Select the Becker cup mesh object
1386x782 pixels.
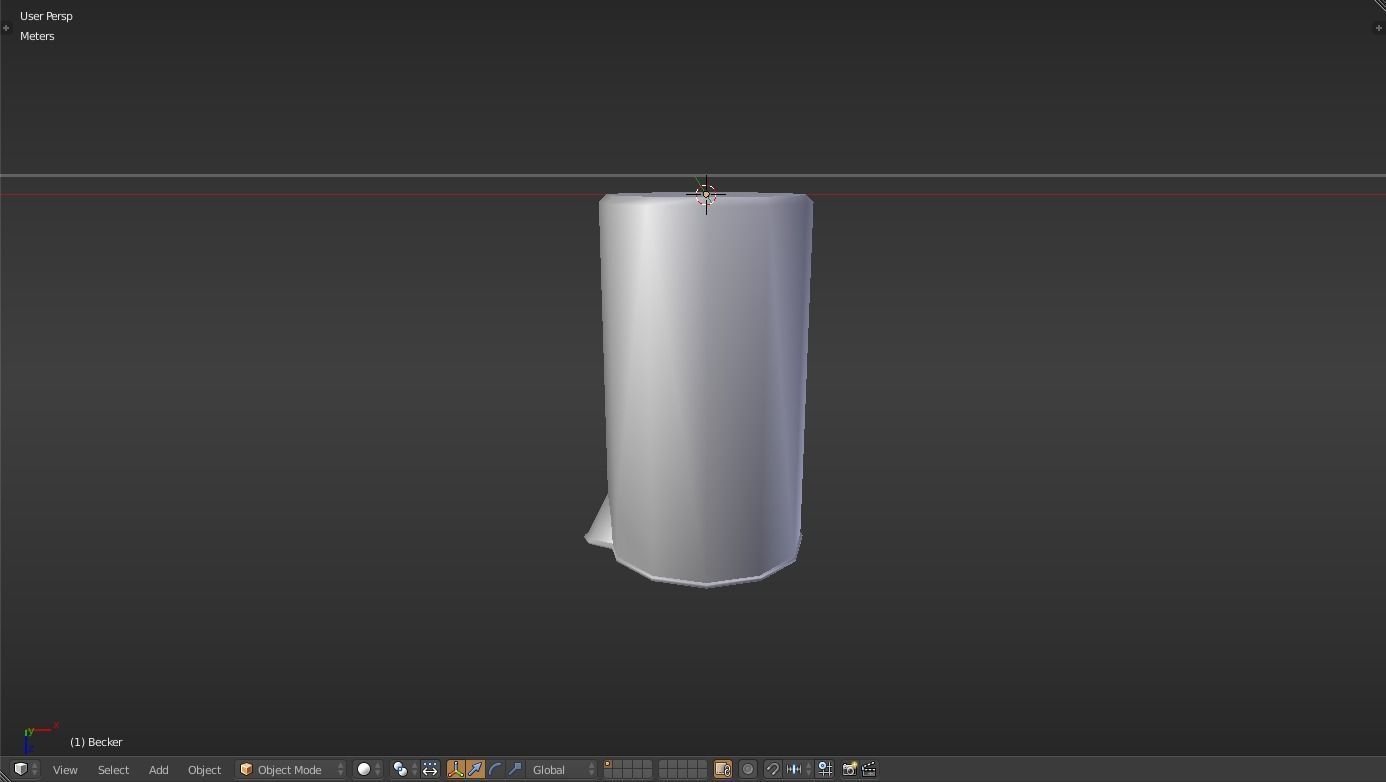pos(705,390)
